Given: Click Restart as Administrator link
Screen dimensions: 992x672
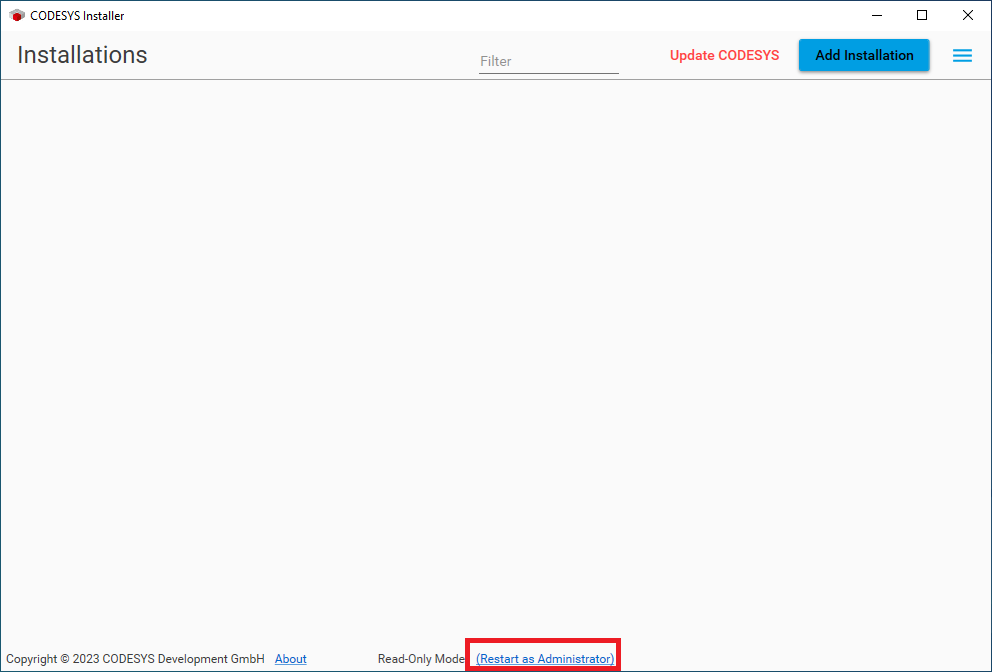Looking at the screenshot, I should coord(545,659).
